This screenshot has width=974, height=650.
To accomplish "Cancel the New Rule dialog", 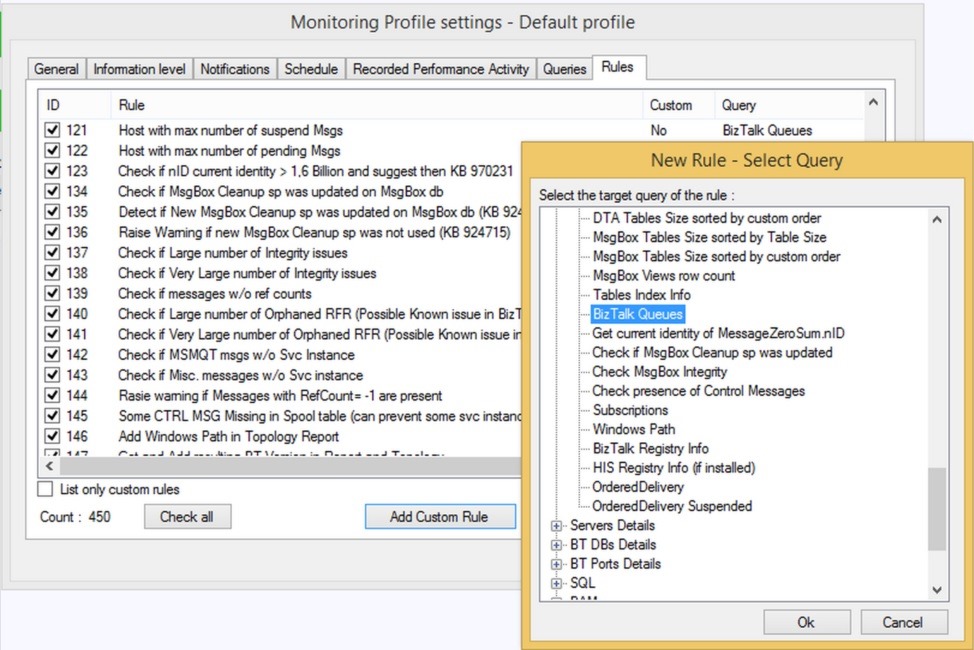I will [903, 622].
